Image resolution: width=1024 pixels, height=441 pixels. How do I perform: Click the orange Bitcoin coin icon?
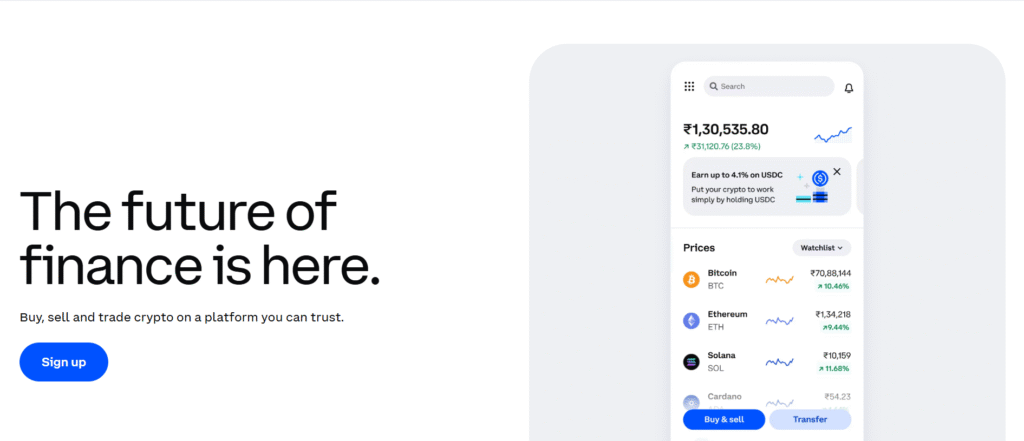[x=691, y=279]
